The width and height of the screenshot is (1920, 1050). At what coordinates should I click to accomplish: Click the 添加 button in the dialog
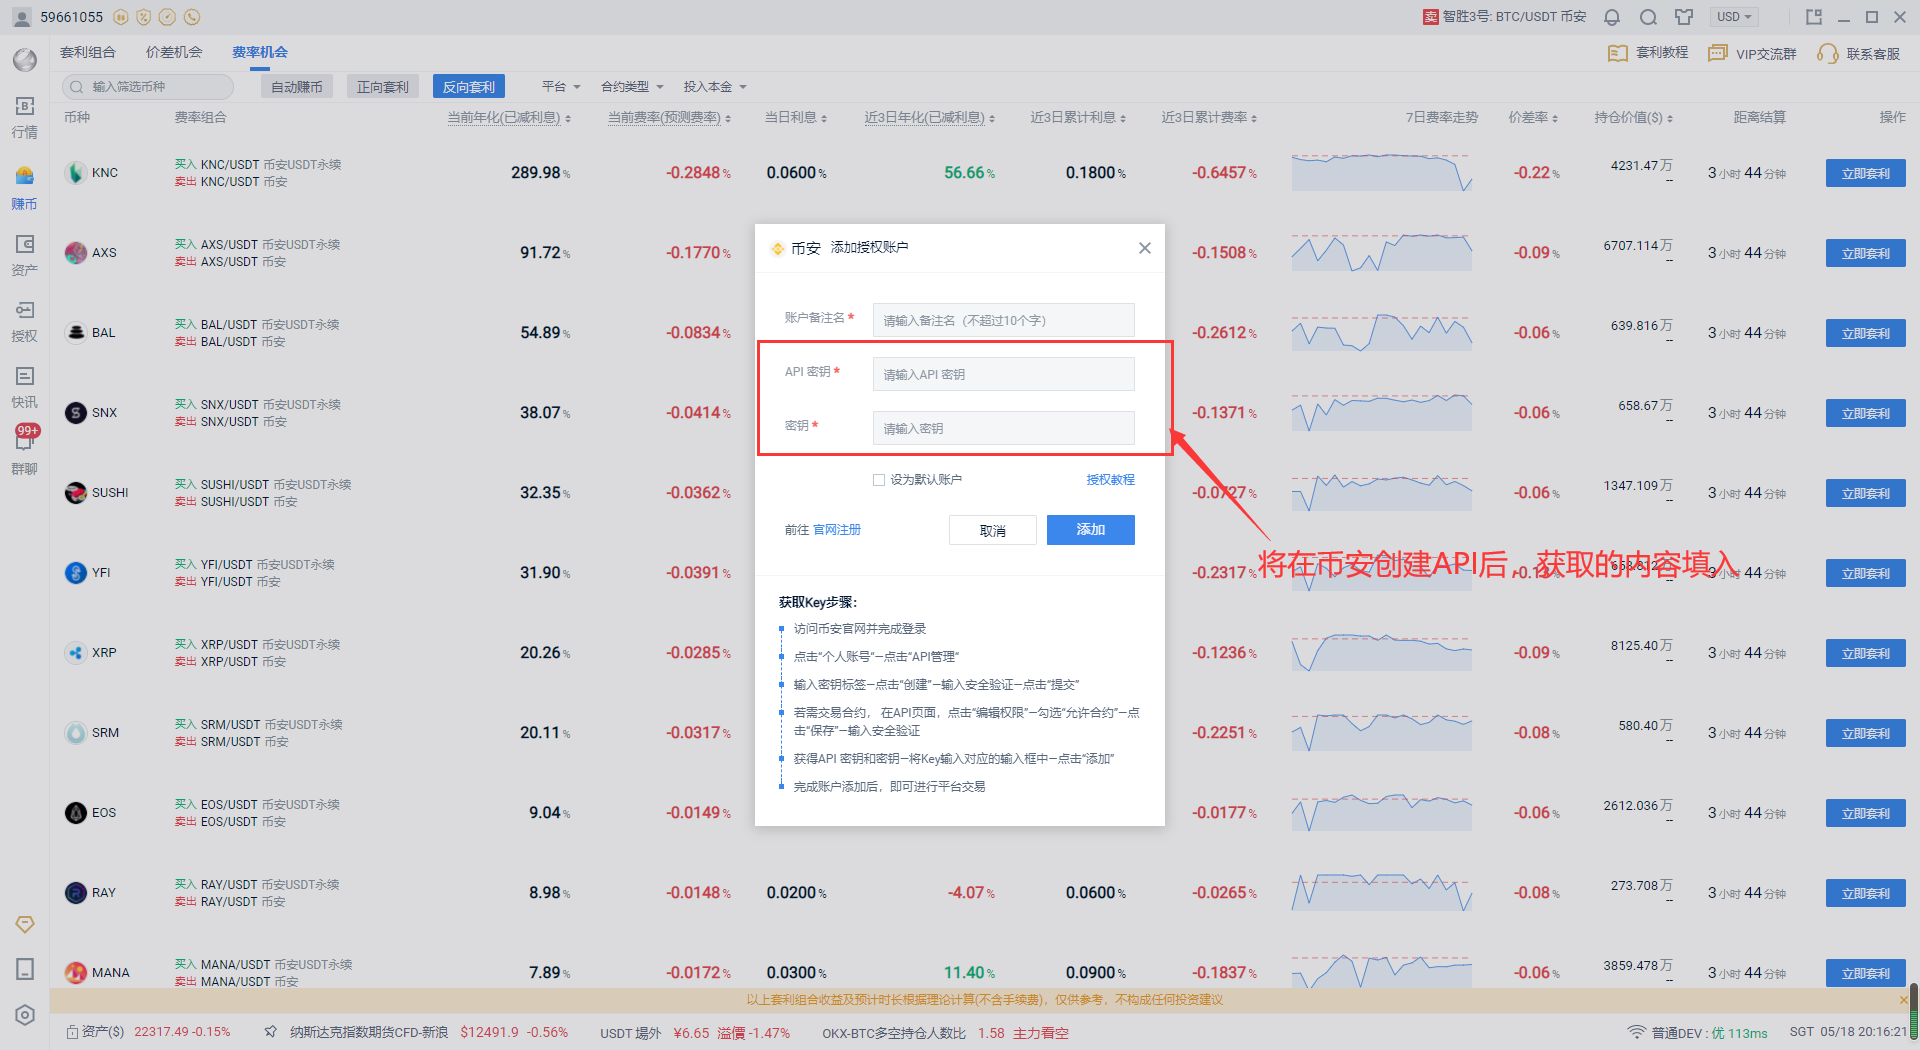(1091, 530)
